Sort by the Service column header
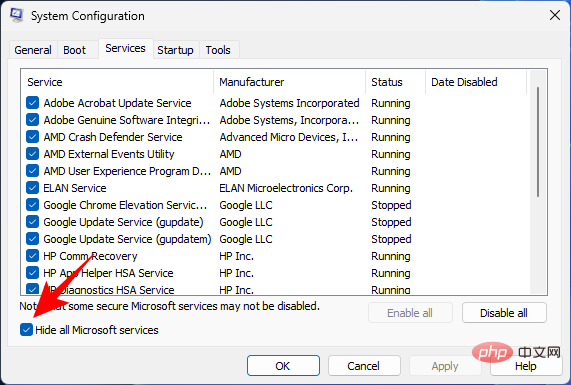 coord(118,82)
